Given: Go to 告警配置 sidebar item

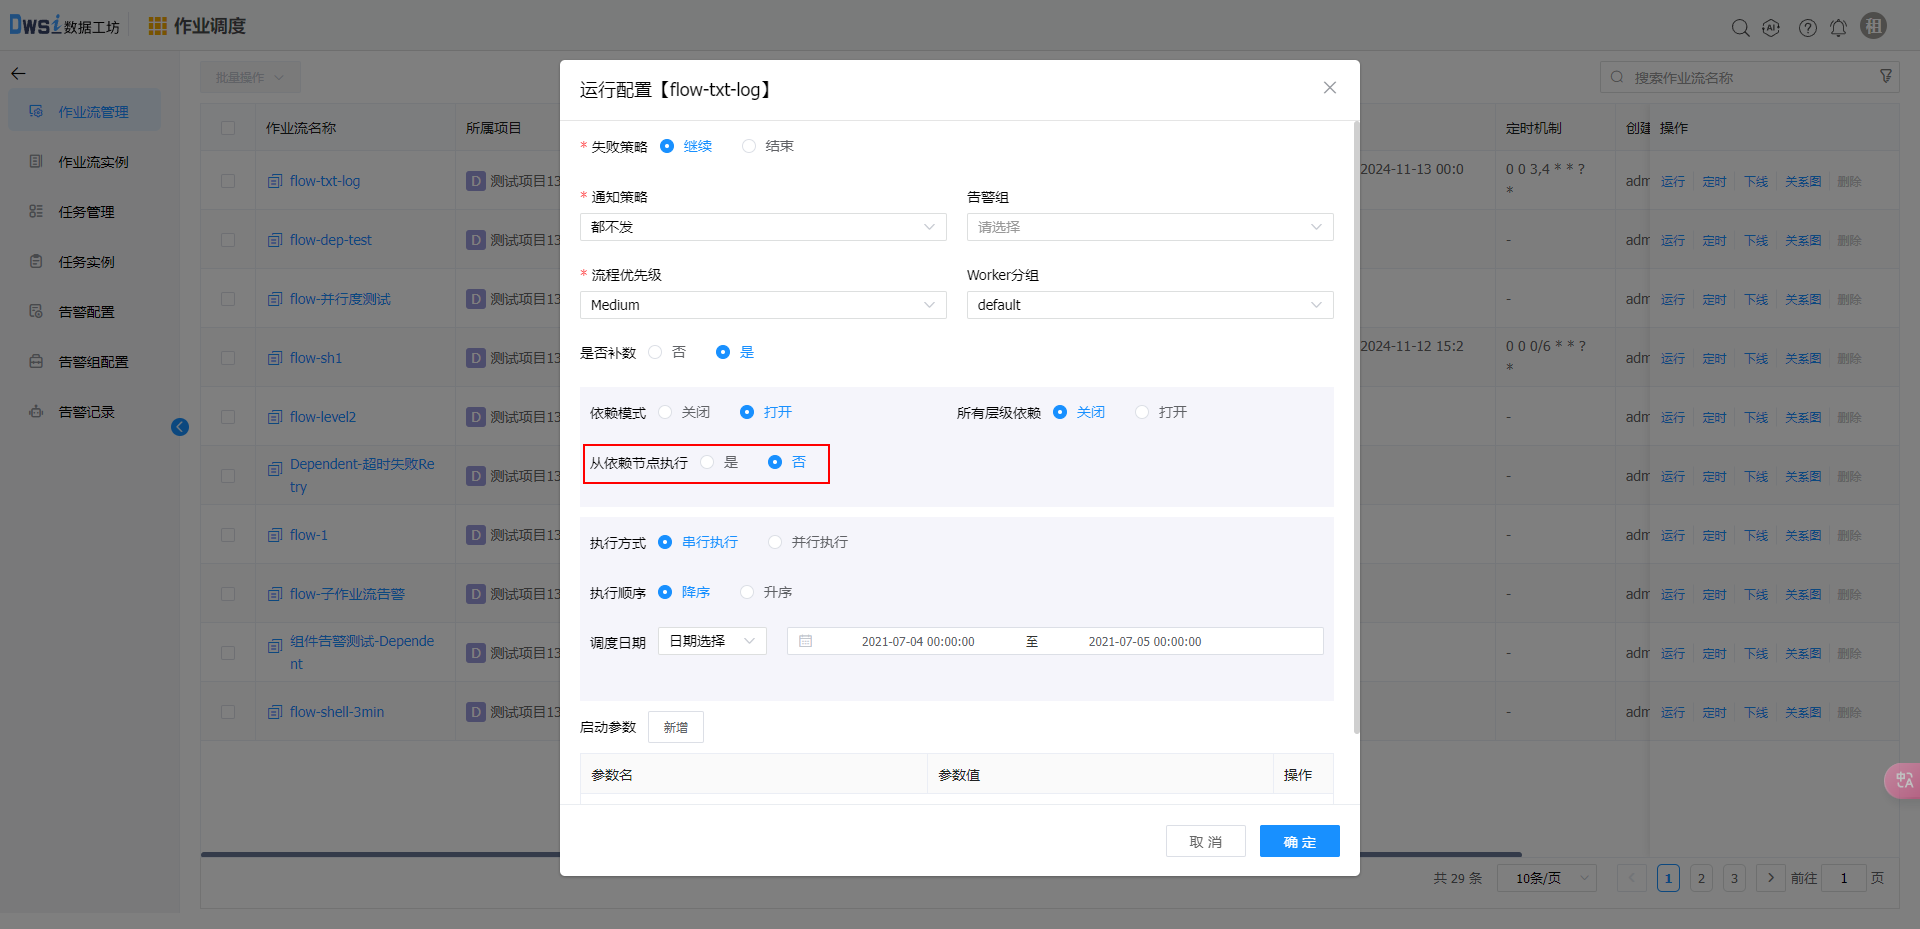Looking at the screenshot, I should (x=86, y=312).
